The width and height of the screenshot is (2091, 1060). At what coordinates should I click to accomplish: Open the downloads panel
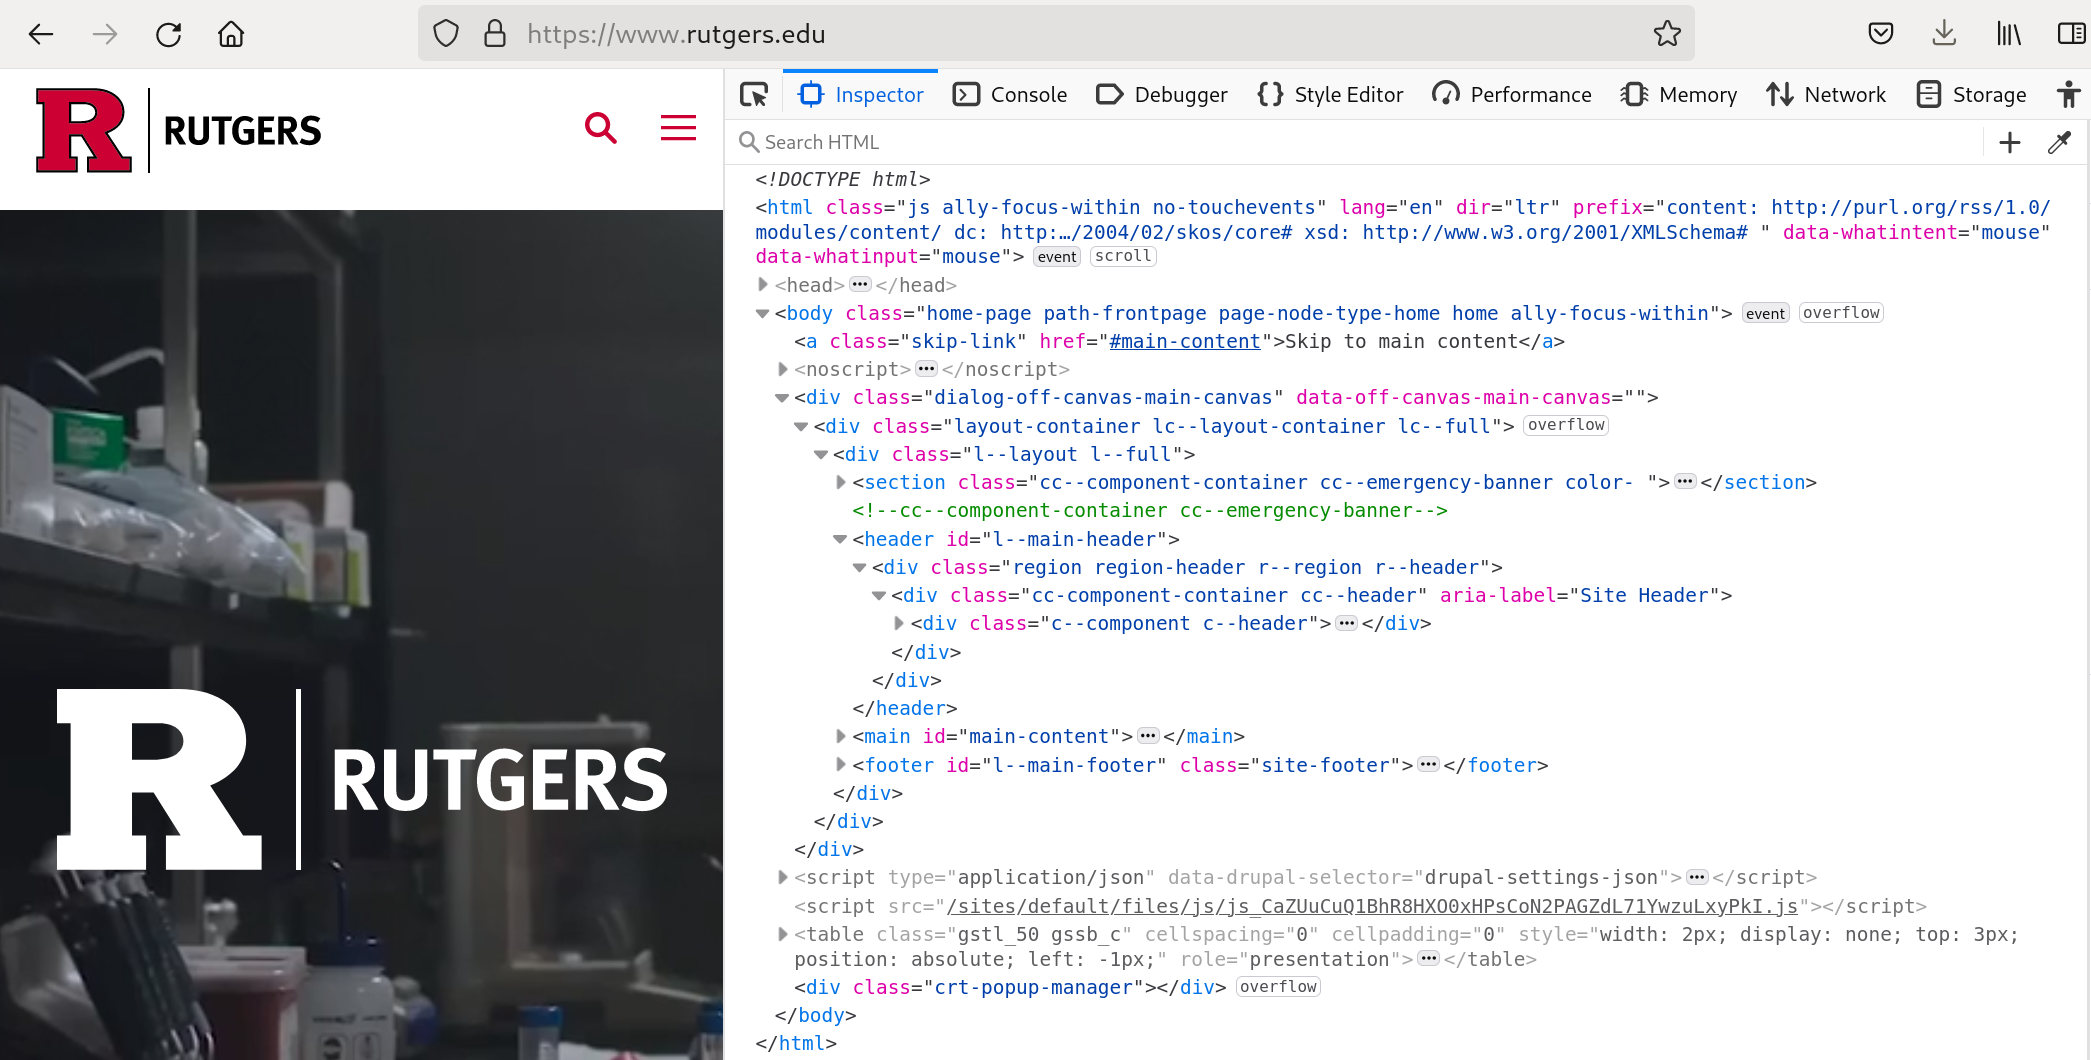1944,34
